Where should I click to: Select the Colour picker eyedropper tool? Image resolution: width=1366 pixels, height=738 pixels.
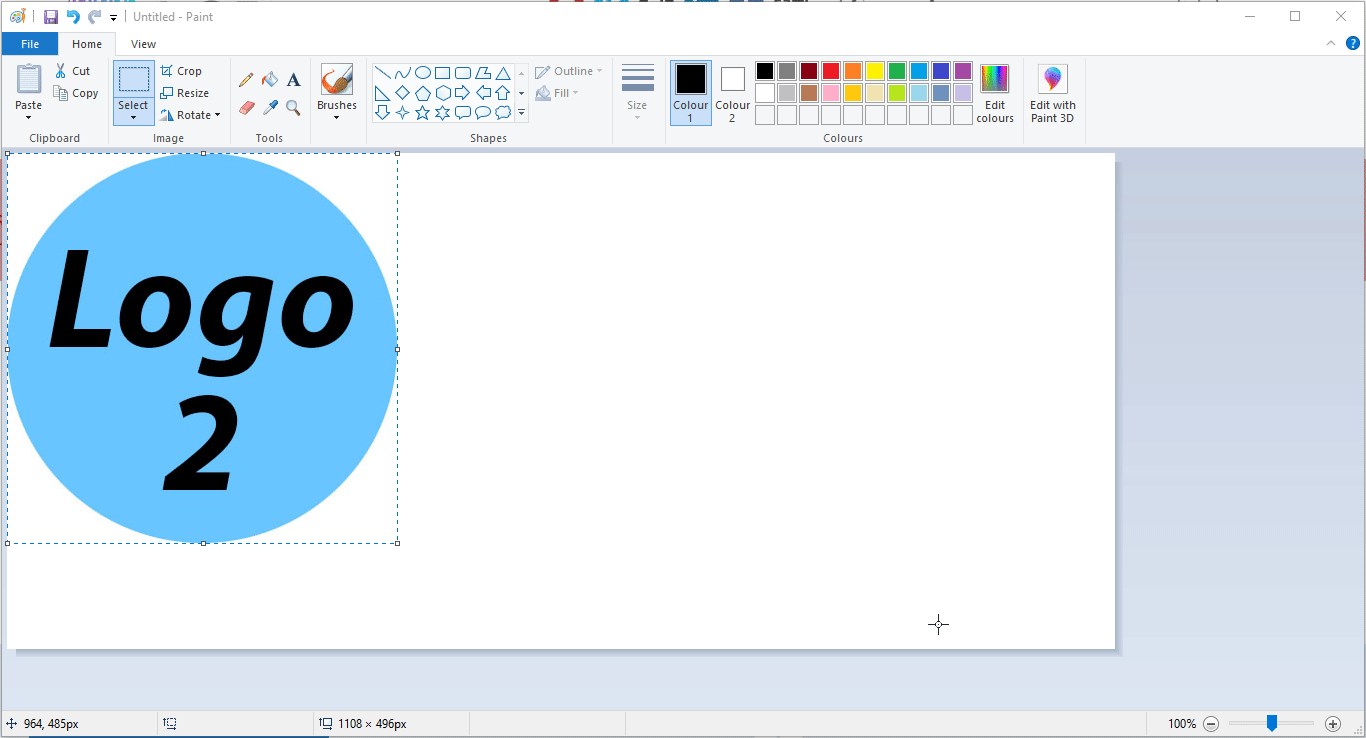coord(270,107)
